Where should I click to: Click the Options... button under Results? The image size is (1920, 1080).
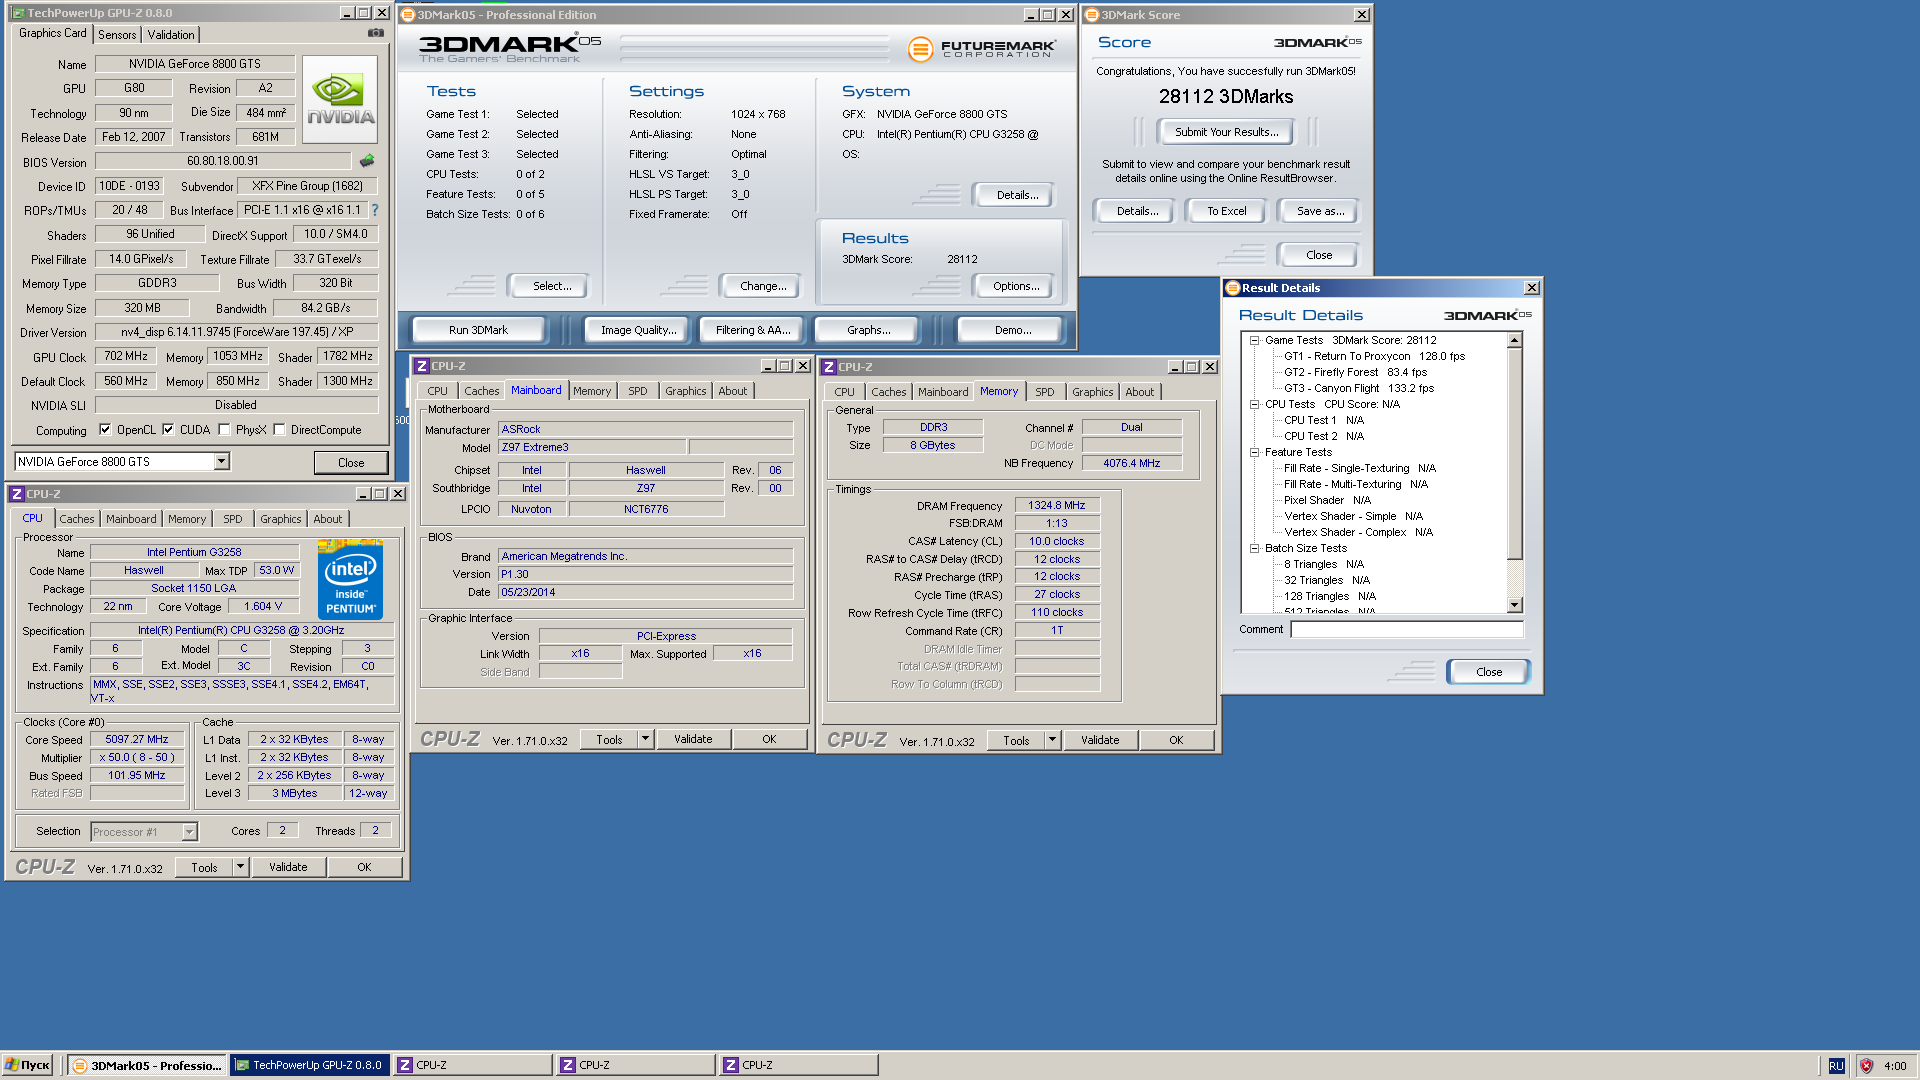tap(1016, 286)
